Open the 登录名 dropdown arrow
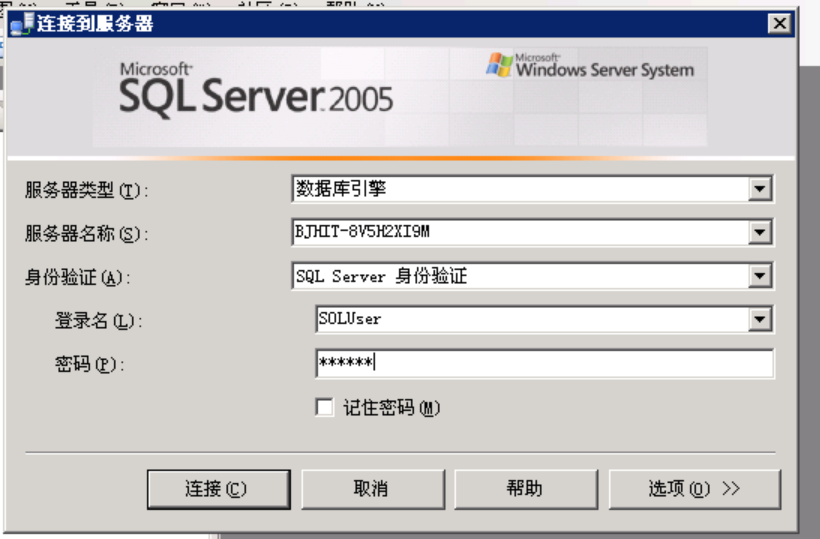 [x=760, y=319]
